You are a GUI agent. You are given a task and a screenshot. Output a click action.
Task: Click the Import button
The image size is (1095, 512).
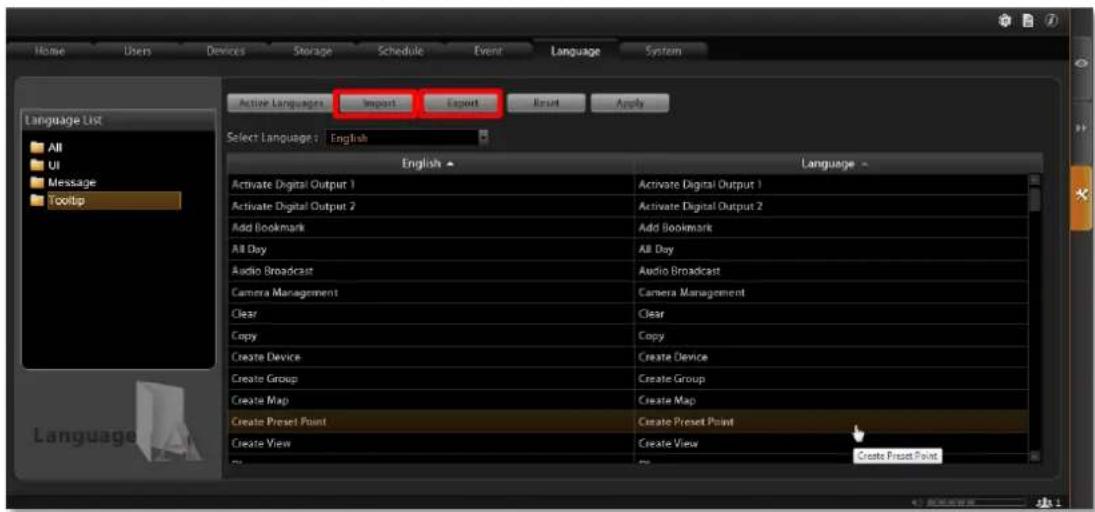378,103
